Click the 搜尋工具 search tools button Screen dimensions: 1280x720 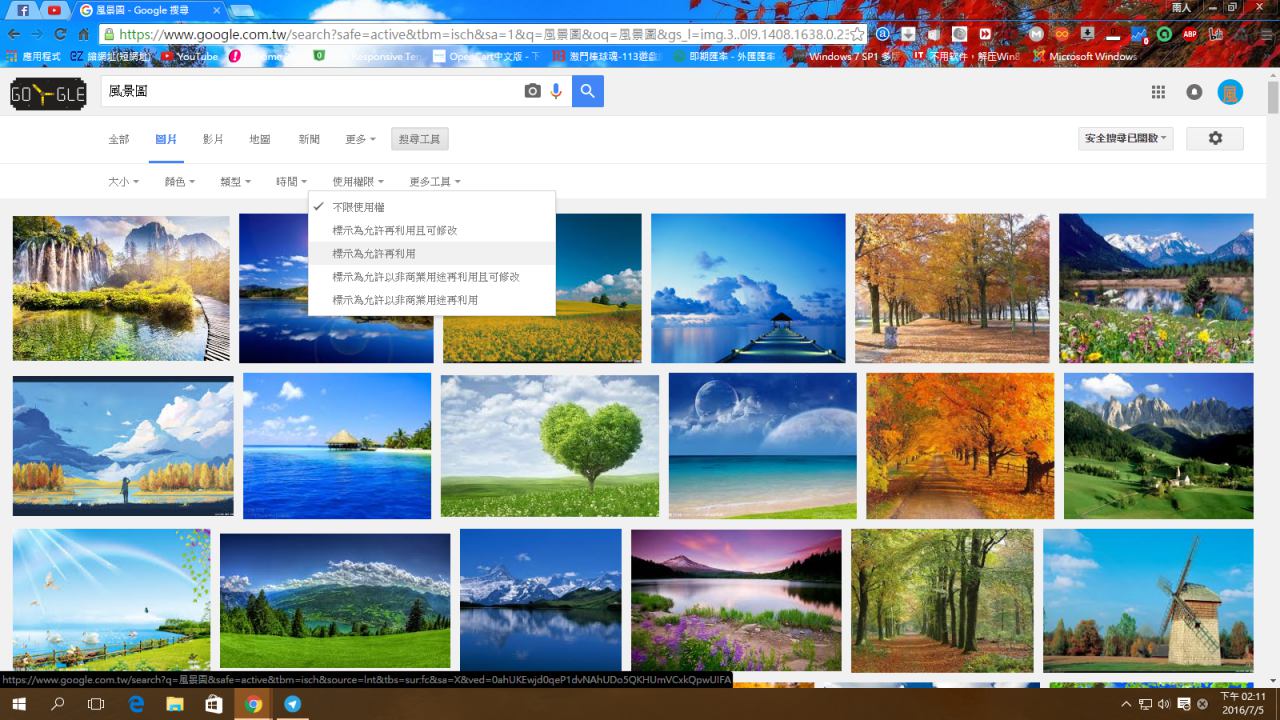click(x=419, y=139)
